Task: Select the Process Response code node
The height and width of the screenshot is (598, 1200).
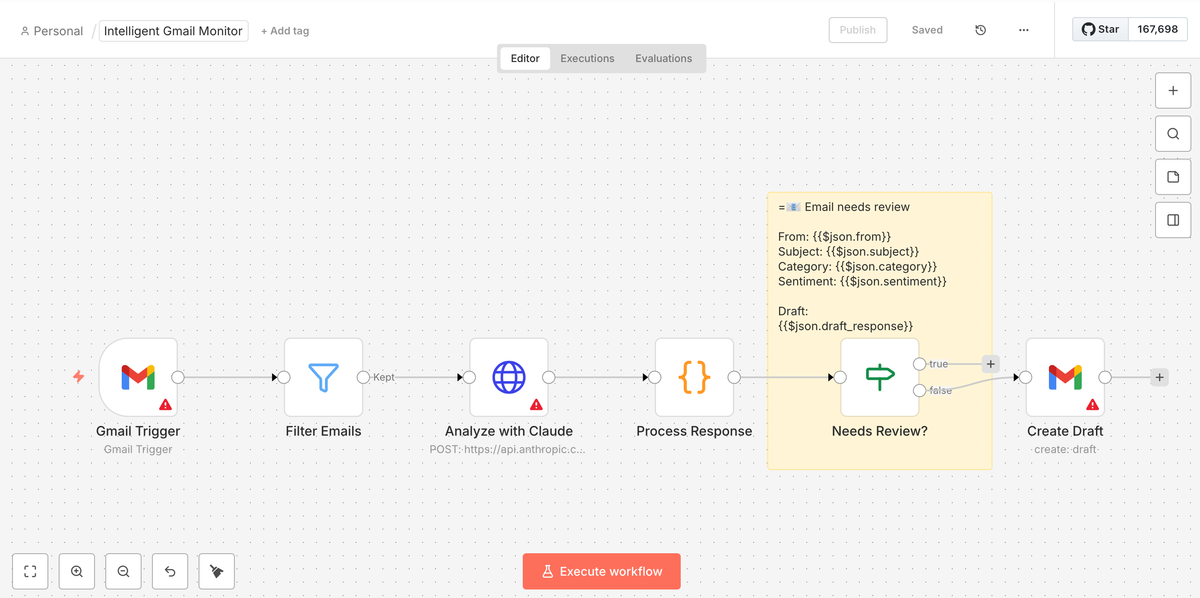Action: pyautogui.click(x=694, y=377)
